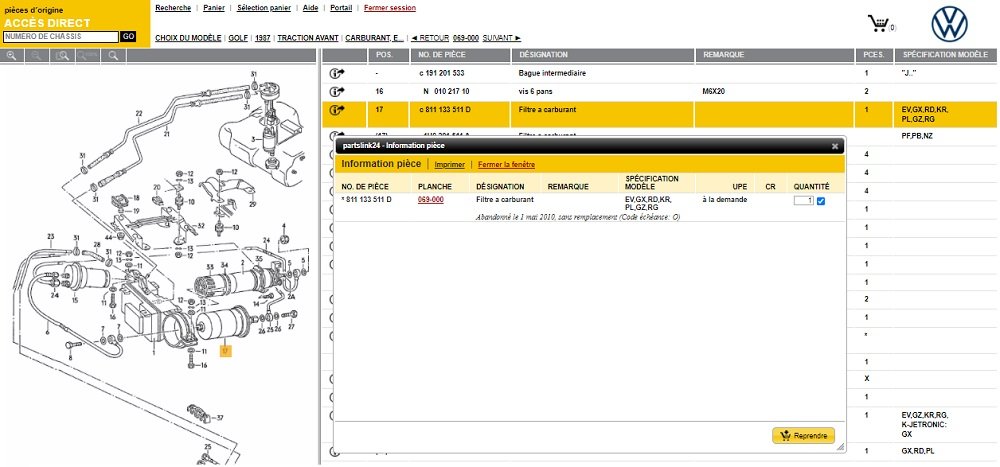
Task: Click Imprimer link in dialog
Action: click(450, 165)
